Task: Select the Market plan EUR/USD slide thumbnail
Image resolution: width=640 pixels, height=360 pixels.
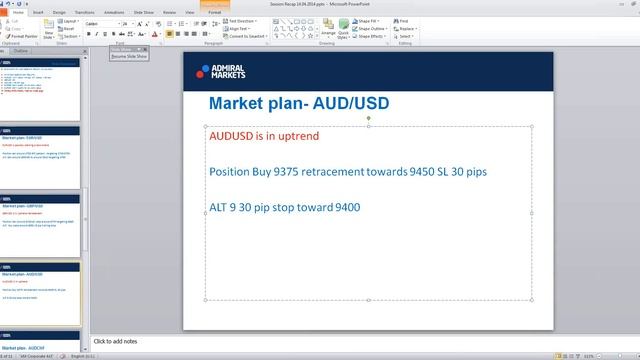Action: (x=40, y=158)
